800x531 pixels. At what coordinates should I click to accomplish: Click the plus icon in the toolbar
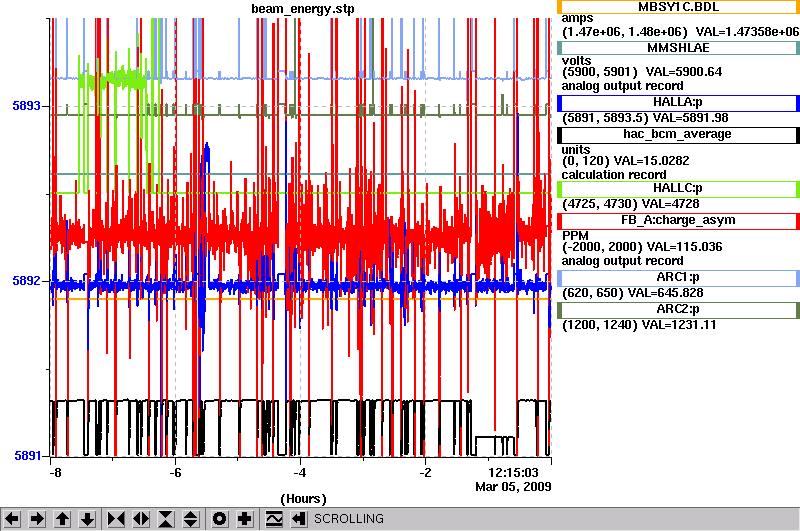tap(245, 519)
